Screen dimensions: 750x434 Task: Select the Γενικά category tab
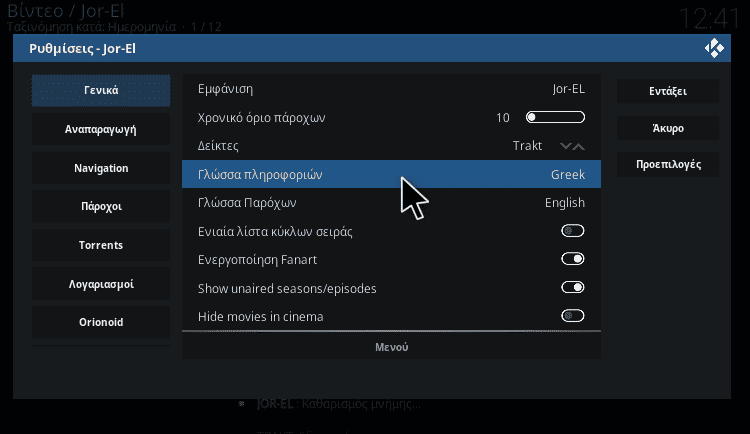coord(101,90)
